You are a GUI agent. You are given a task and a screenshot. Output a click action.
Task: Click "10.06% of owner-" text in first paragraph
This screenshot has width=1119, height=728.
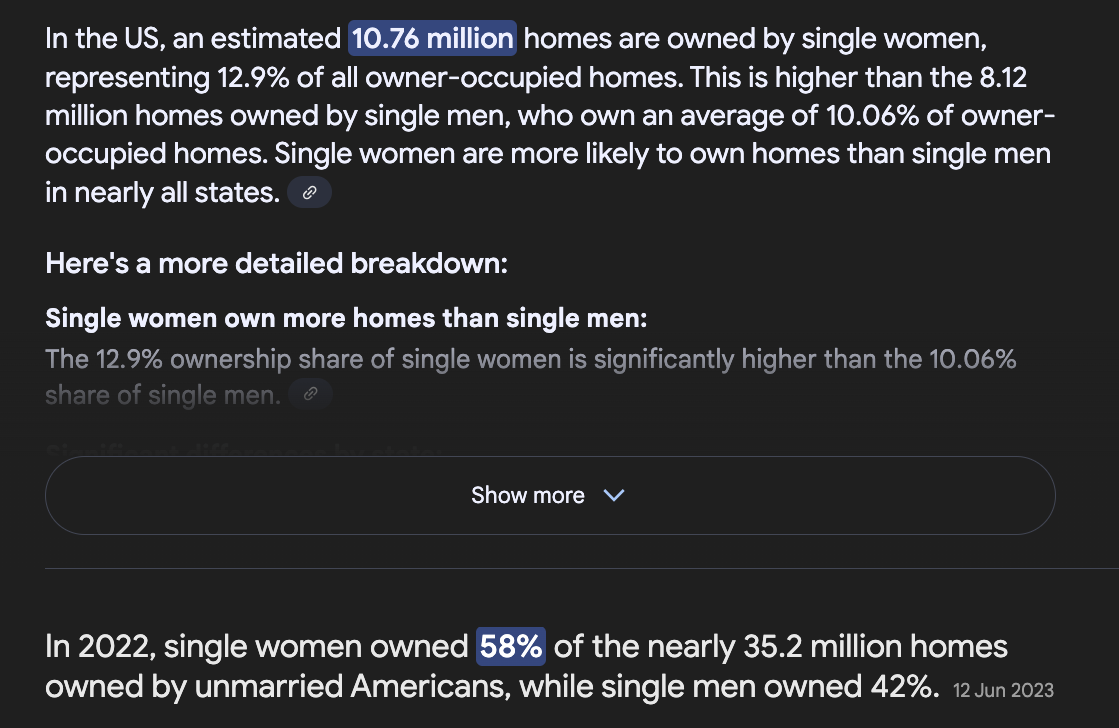pyautogui.click(x=940, y=116)
